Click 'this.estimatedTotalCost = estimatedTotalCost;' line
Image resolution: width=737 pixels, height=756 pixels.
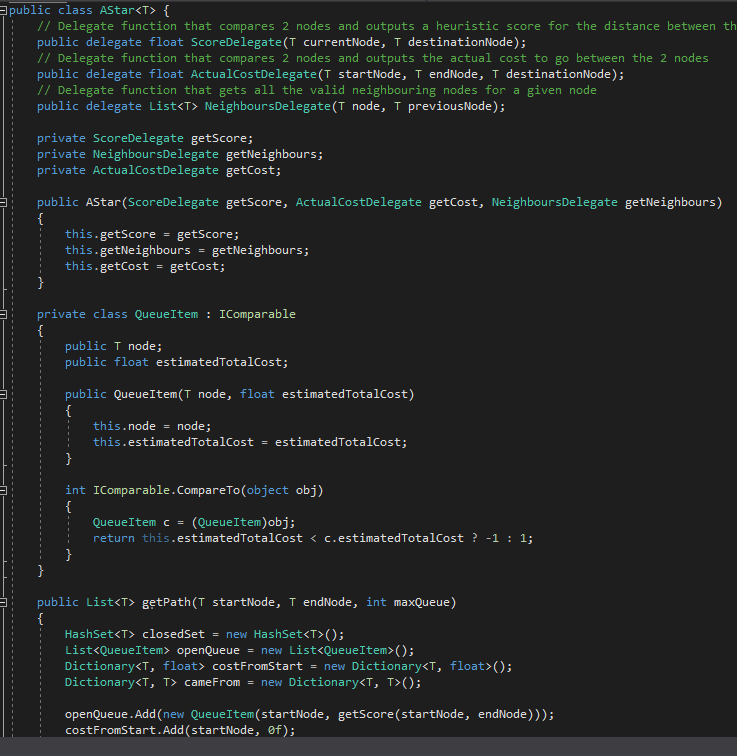[x=250, y=442]
